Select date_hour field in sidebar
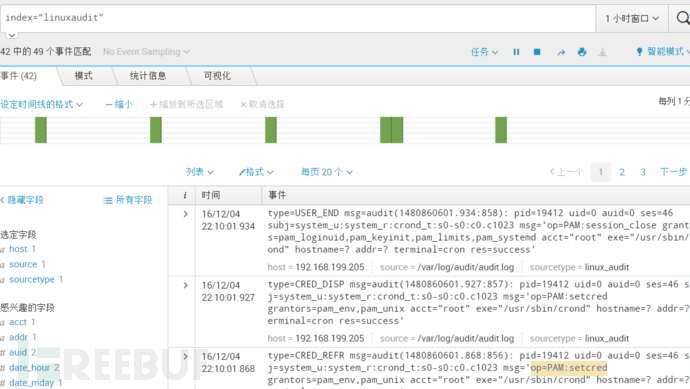 click(x=29, y=367)
